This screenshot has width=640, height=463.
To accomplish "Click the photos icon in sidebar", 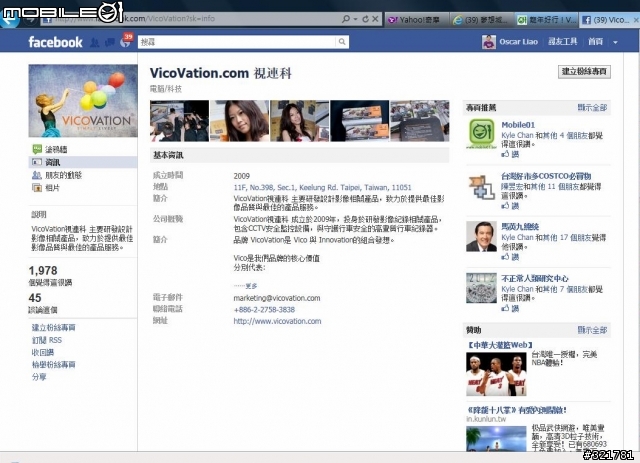I will [x=37, y=188].
